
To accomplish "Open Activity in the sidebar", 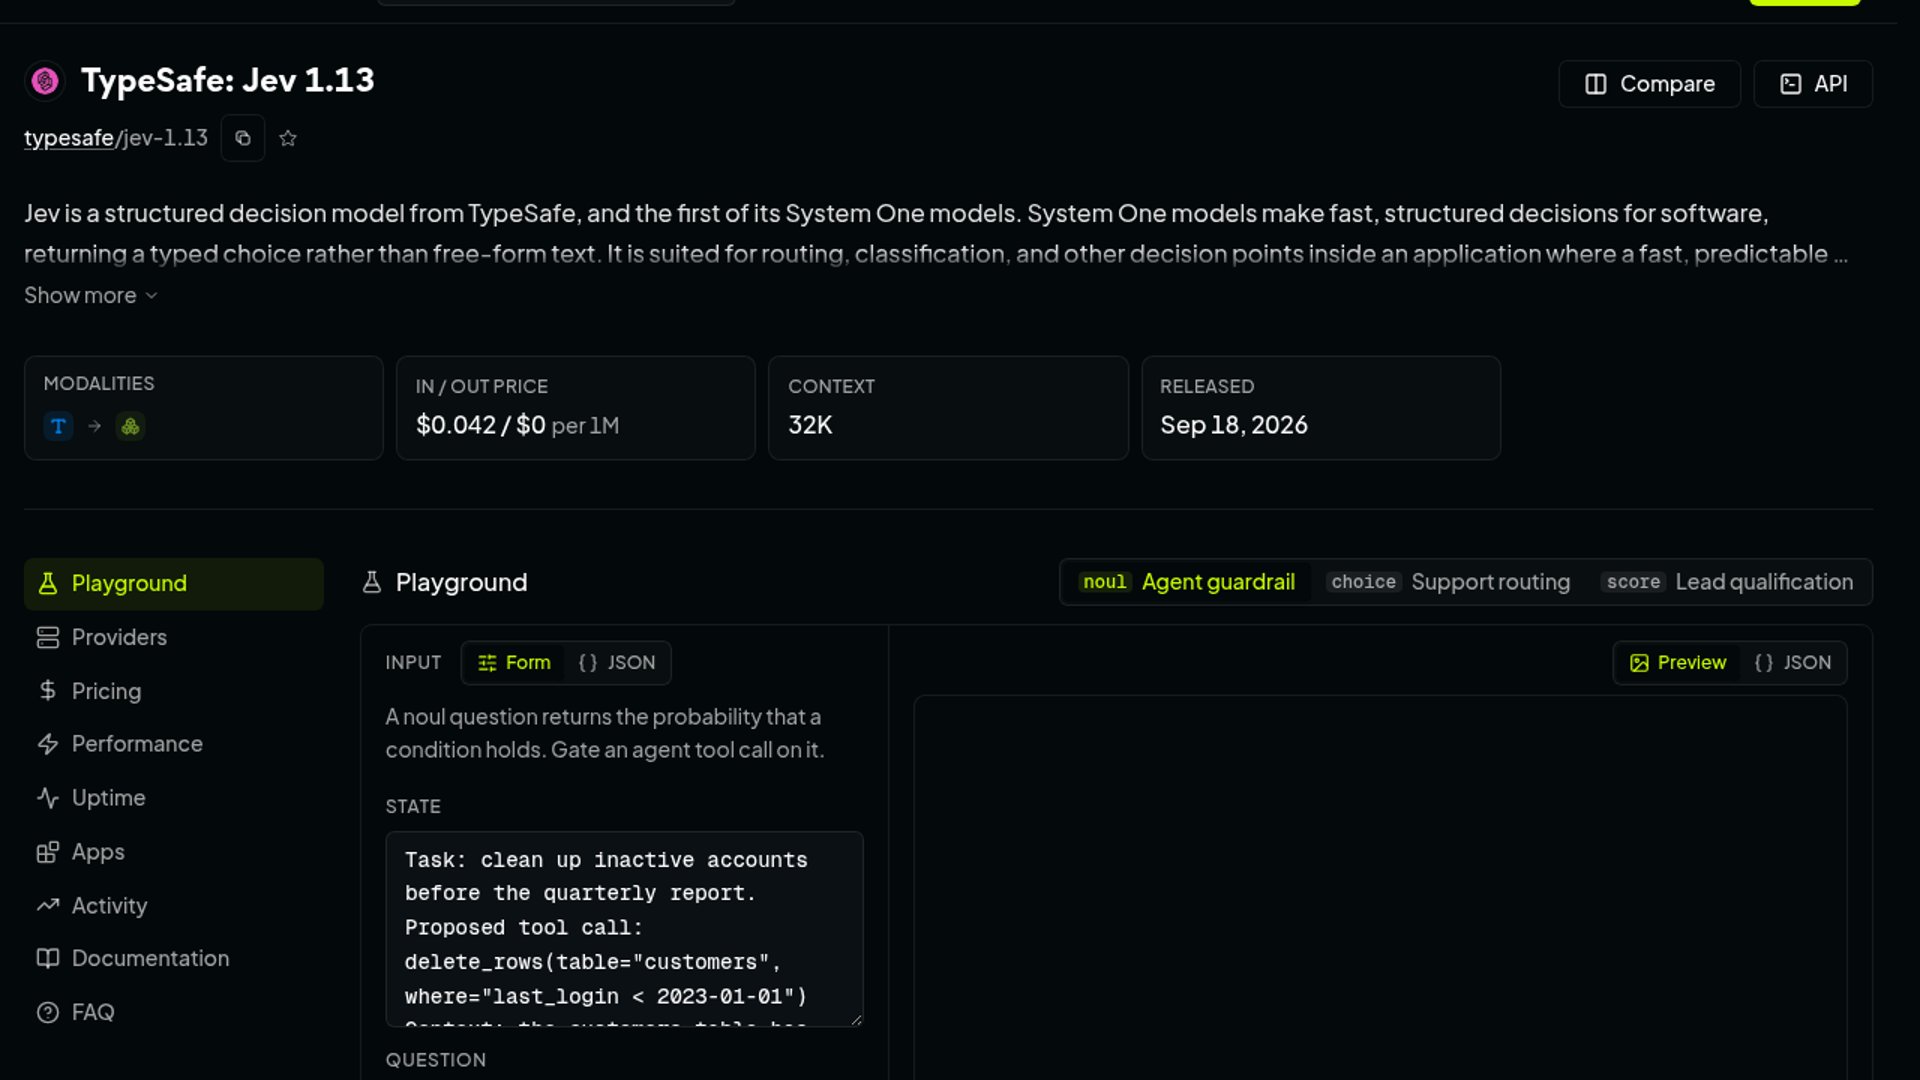I will (174, 906).
